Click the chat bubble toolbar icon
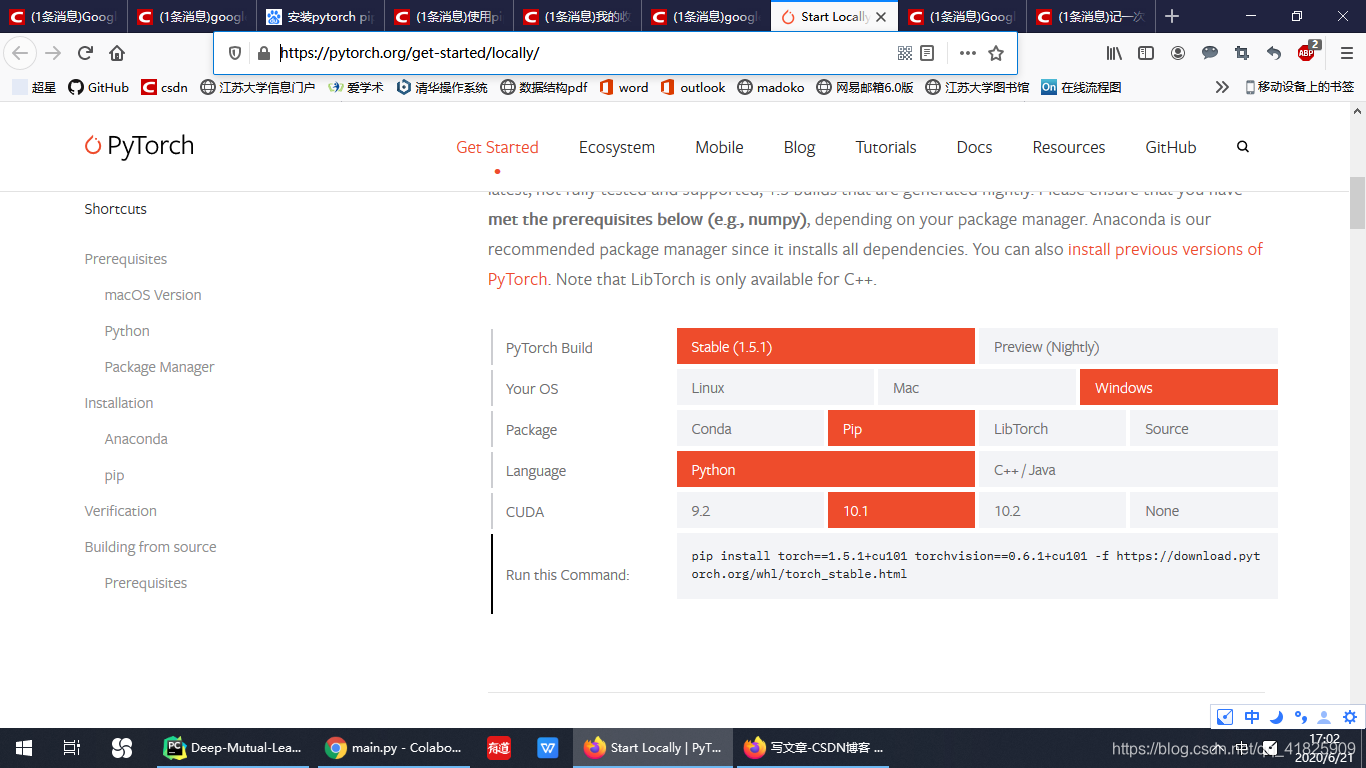 click(1210, 53)
